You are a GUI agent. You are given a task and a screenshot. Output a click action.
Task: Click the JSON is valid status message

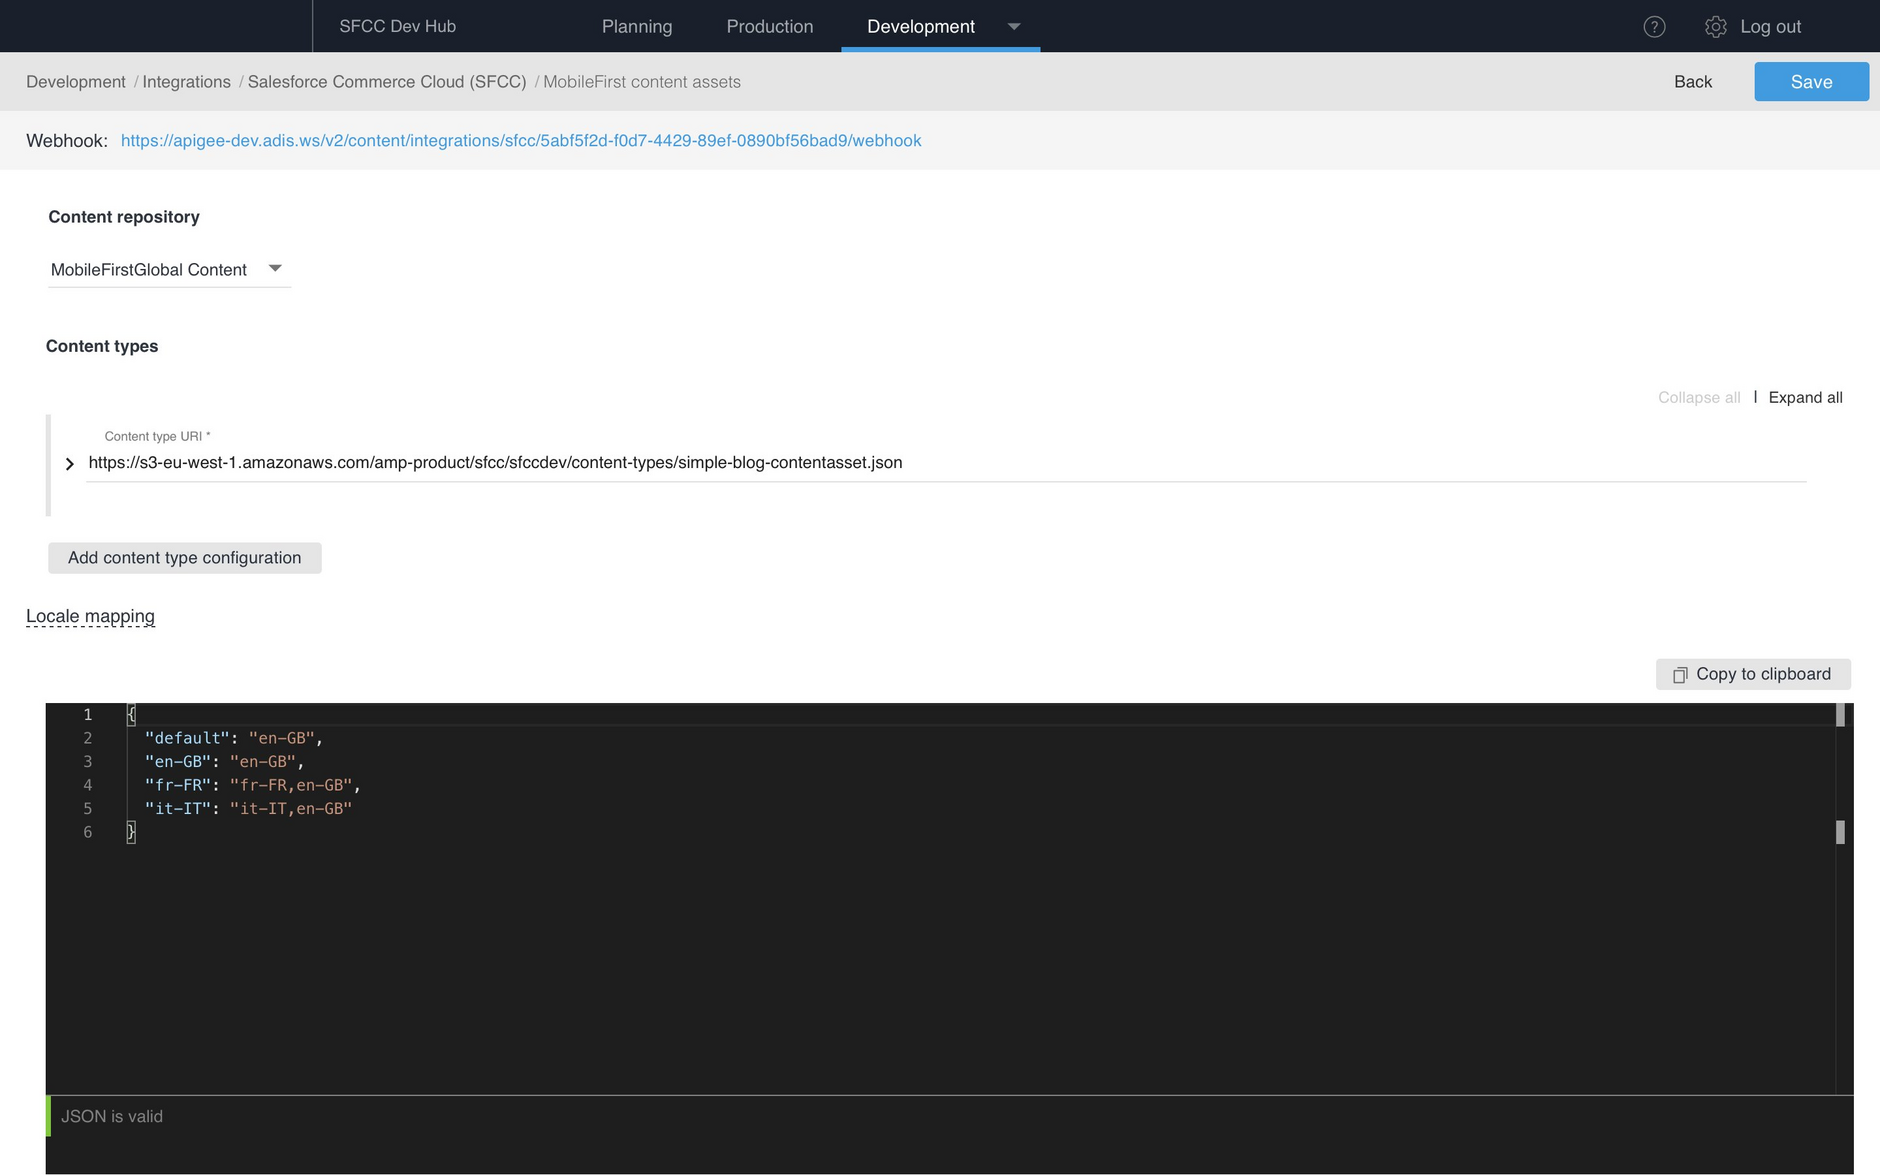coord(112,1116)
